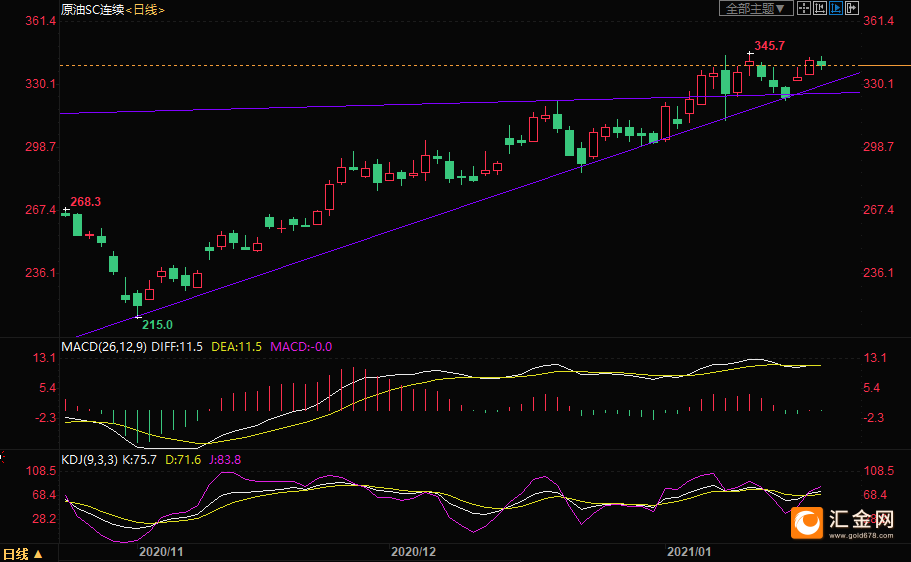Image resolution: width=911 pixels, height=562 pixels.
Task: Click the 345.7 high price marker
Action: pyautogui.click(x=769, y=45)
